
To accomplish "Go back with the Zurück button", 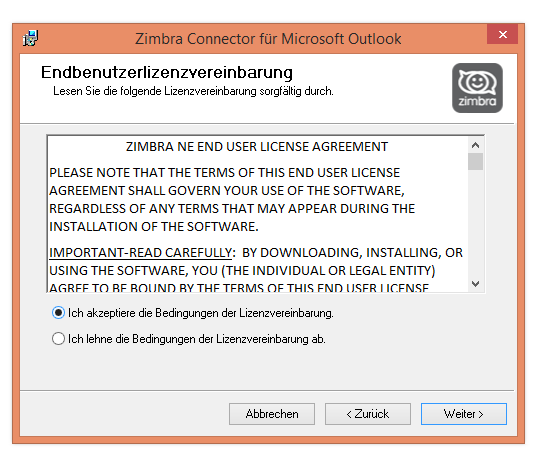I will [368, 414].
